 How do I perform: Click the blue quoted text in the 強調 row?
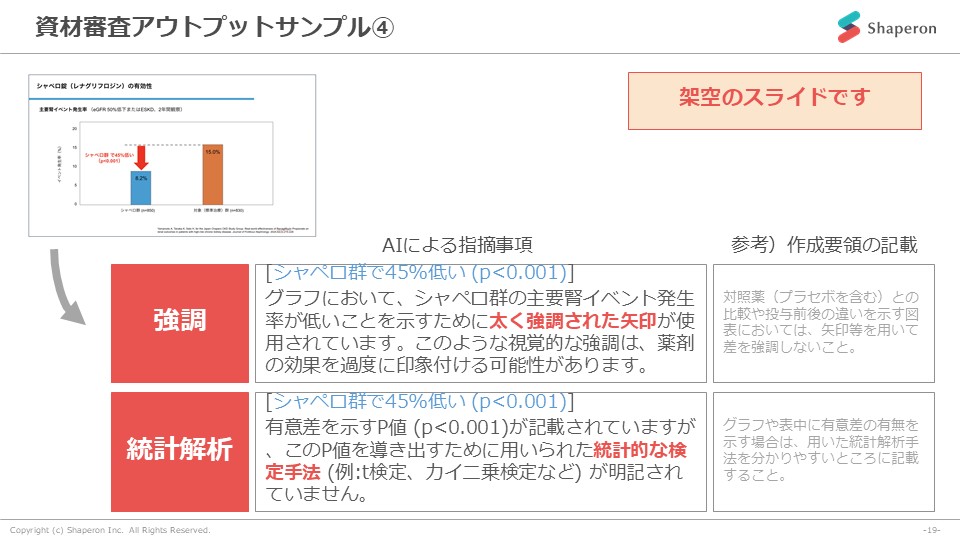point(420,272)
